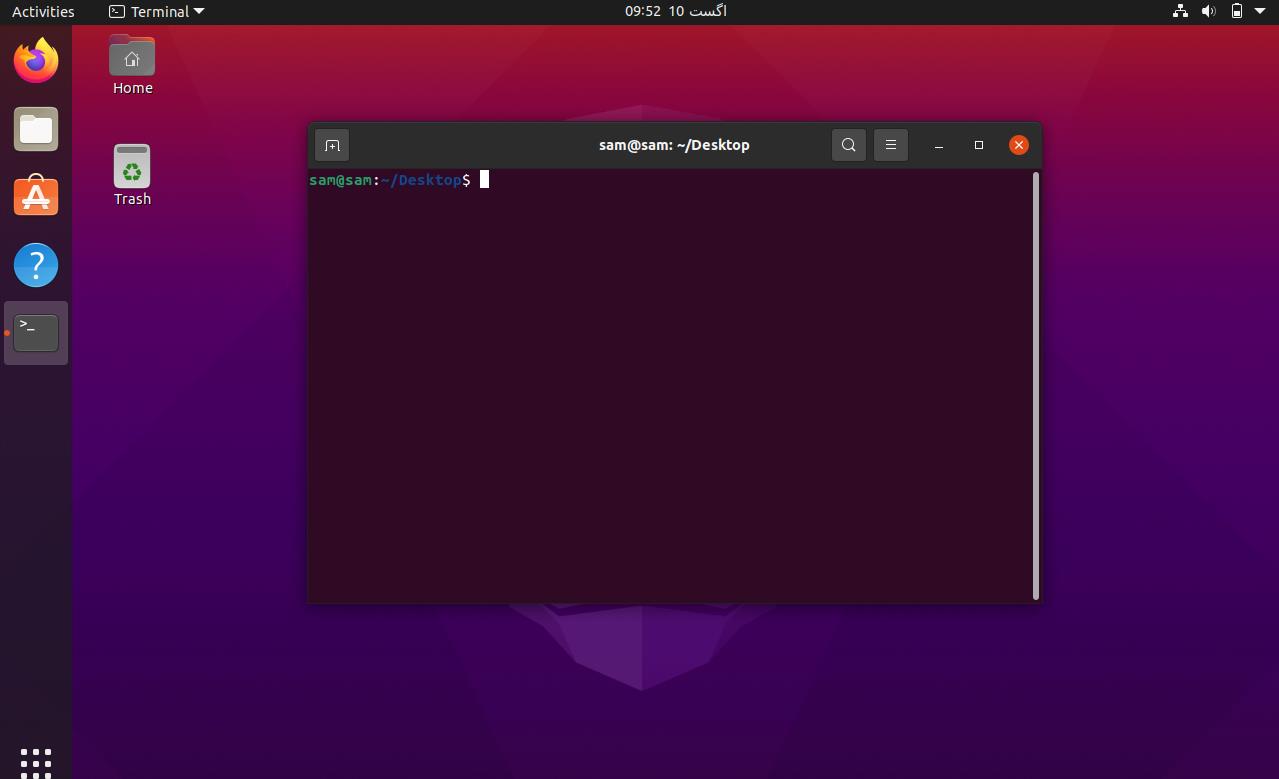Open the terminal hamburger menu
The image size is (1279, 779).
click(890, 144)
